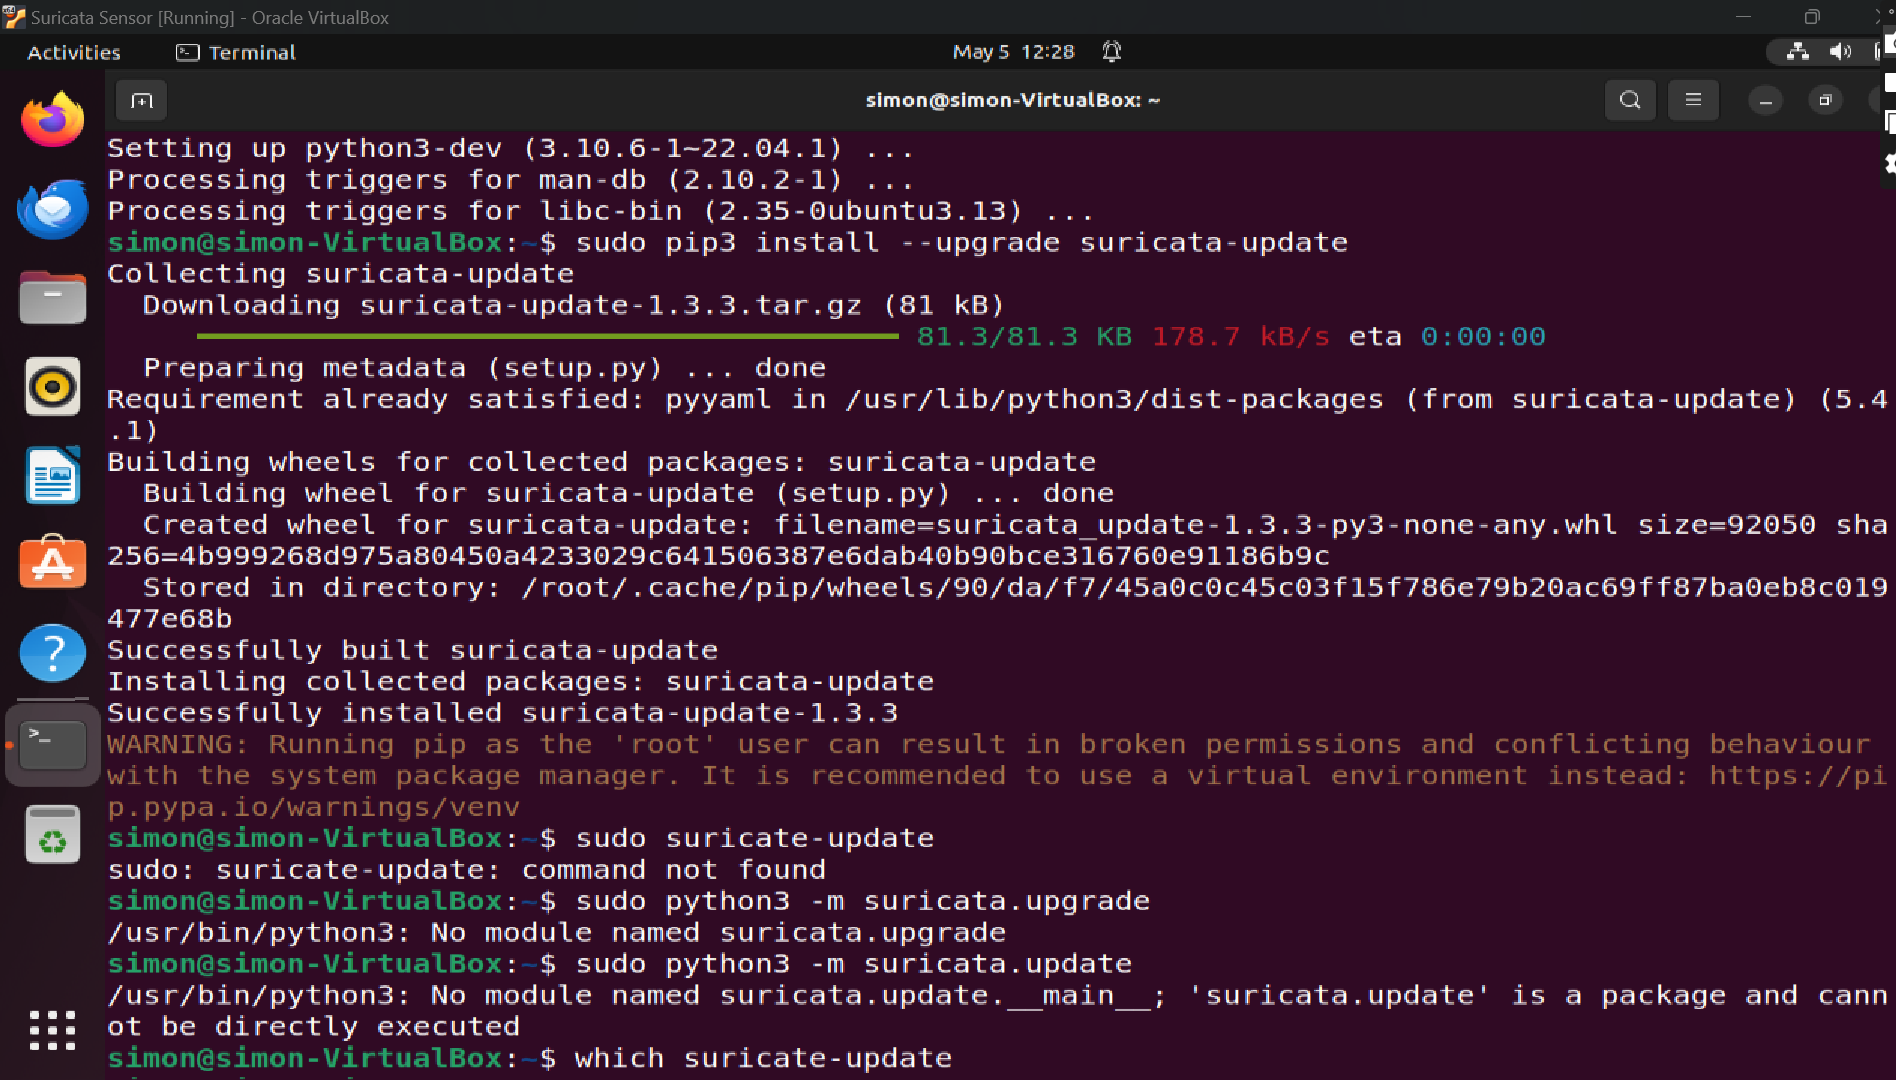The height and width of the screenshot is (1080, 1896).
Task: Show applications grid
Action: click(53, 1030)
